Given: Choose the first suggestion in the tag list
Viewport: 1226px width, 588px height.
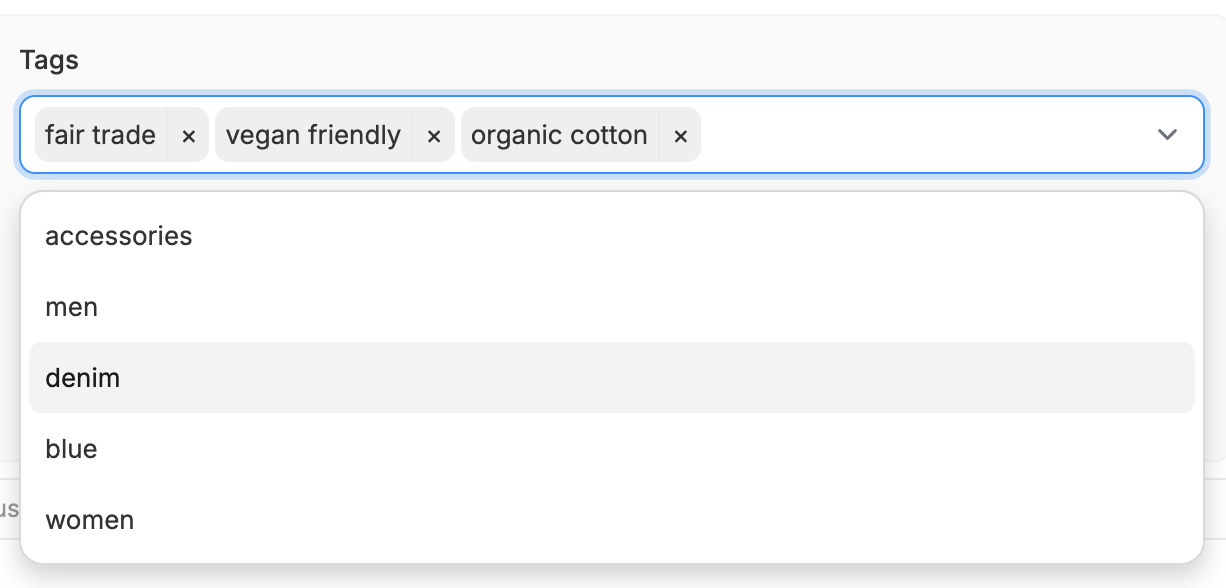Looking at the screenshot, I should pos(612,236).
